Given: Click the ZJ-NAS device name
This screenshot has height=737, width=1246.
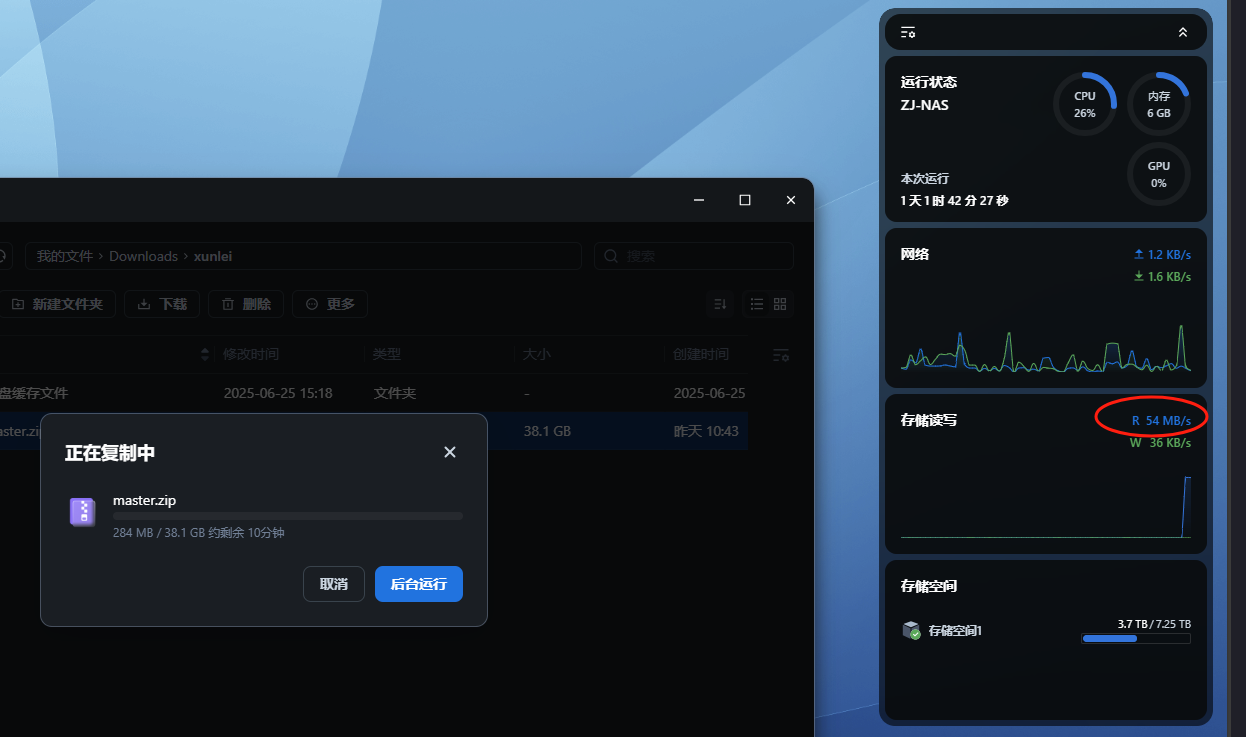Looking at the screenshot, I should coord(925,104).
